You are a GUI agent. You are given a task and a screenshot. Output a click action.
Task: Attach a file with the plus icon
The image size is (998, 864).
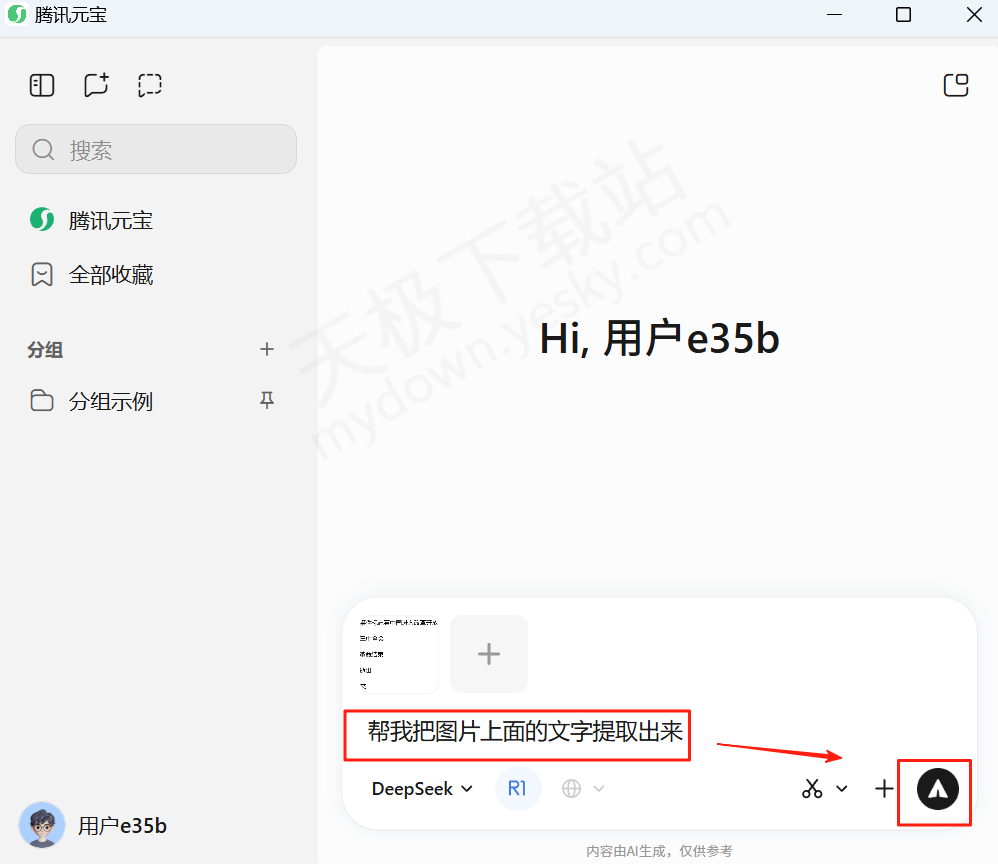pos(884,789)
